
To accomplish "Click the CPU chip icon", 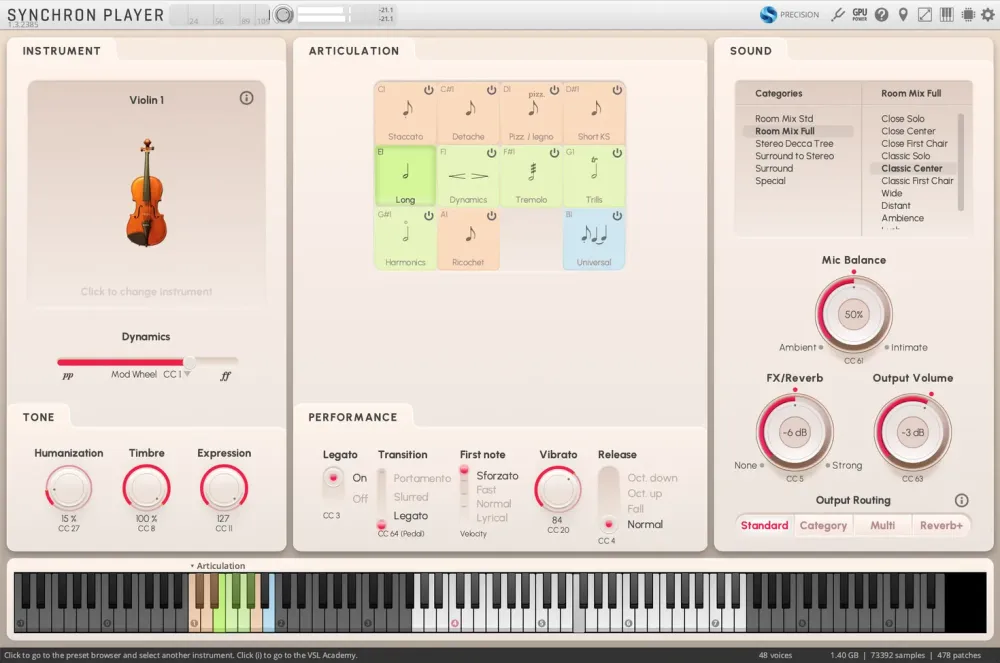I will coord(967,14).
